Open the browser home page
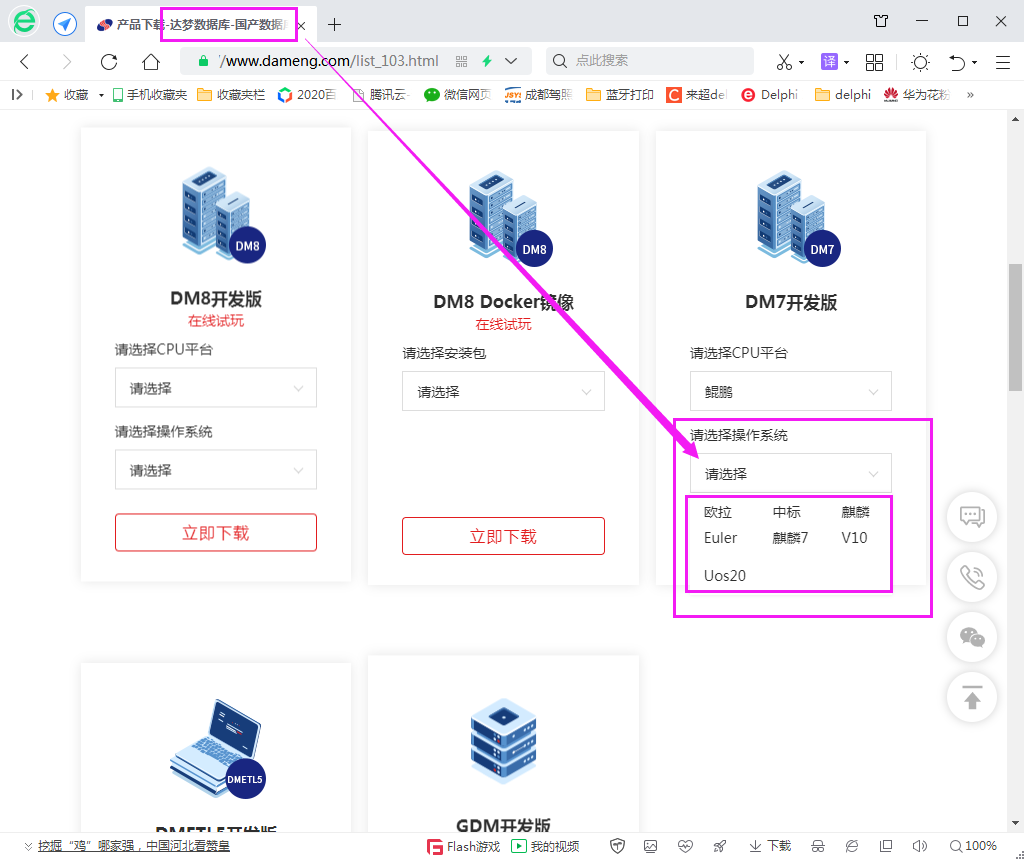 [x=151, y=62]
